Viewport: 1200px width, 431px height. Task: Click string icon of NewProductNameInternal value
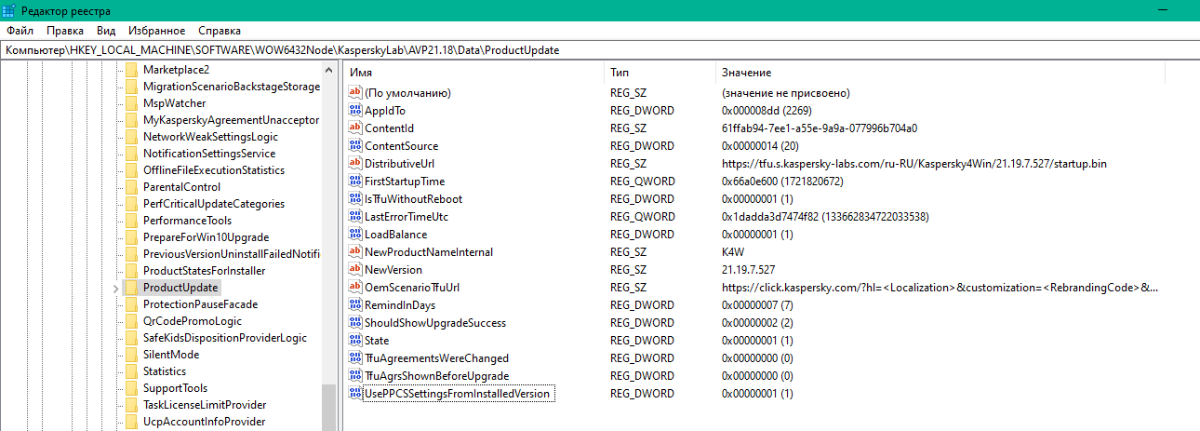tap(355, 252)
